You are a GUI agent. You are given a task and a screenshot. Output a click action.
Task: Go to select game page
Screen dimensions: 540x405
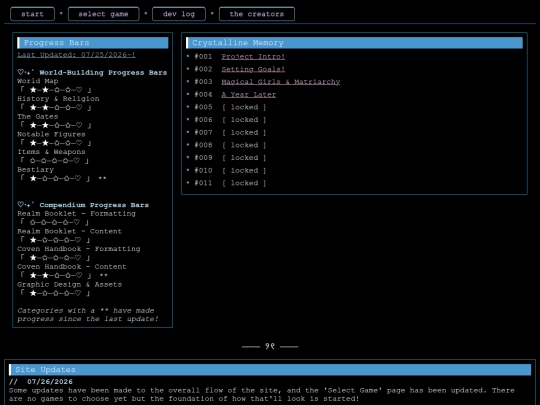103,14
